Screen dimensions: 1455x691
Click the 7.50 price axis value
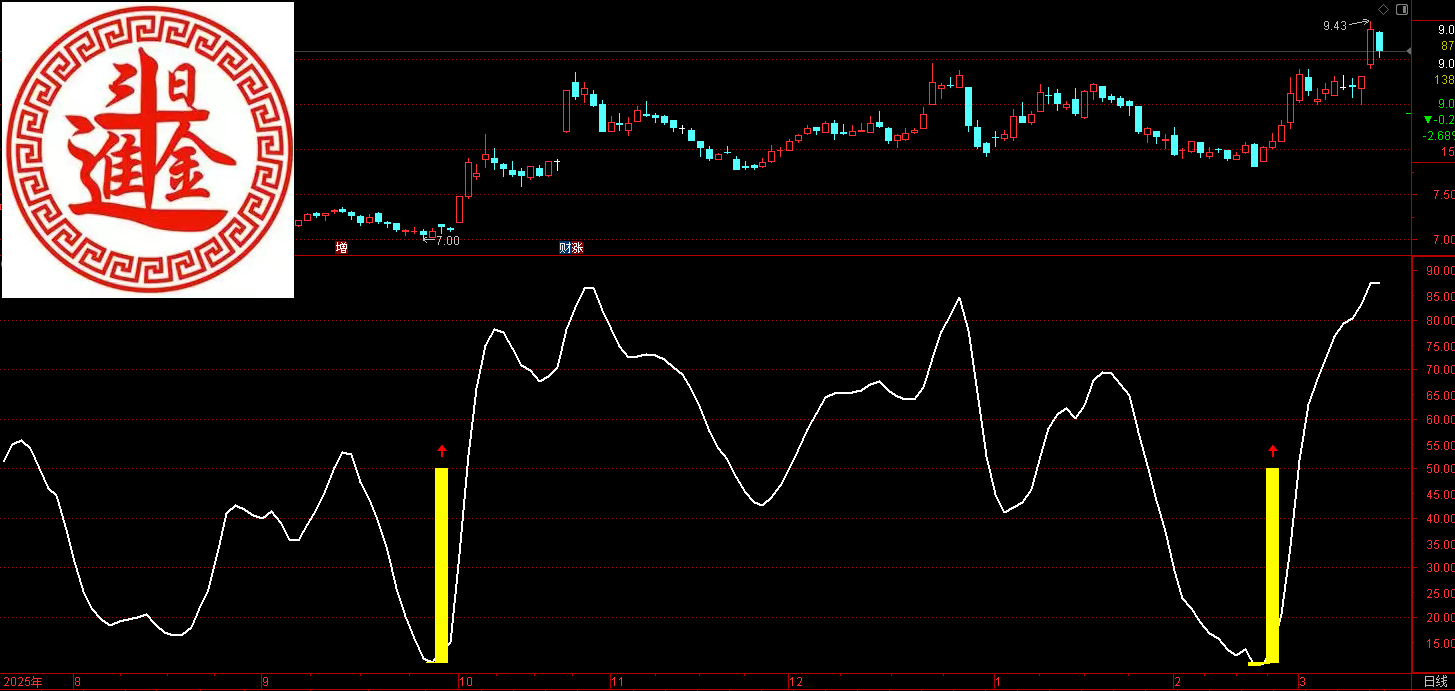point(1442,195)
